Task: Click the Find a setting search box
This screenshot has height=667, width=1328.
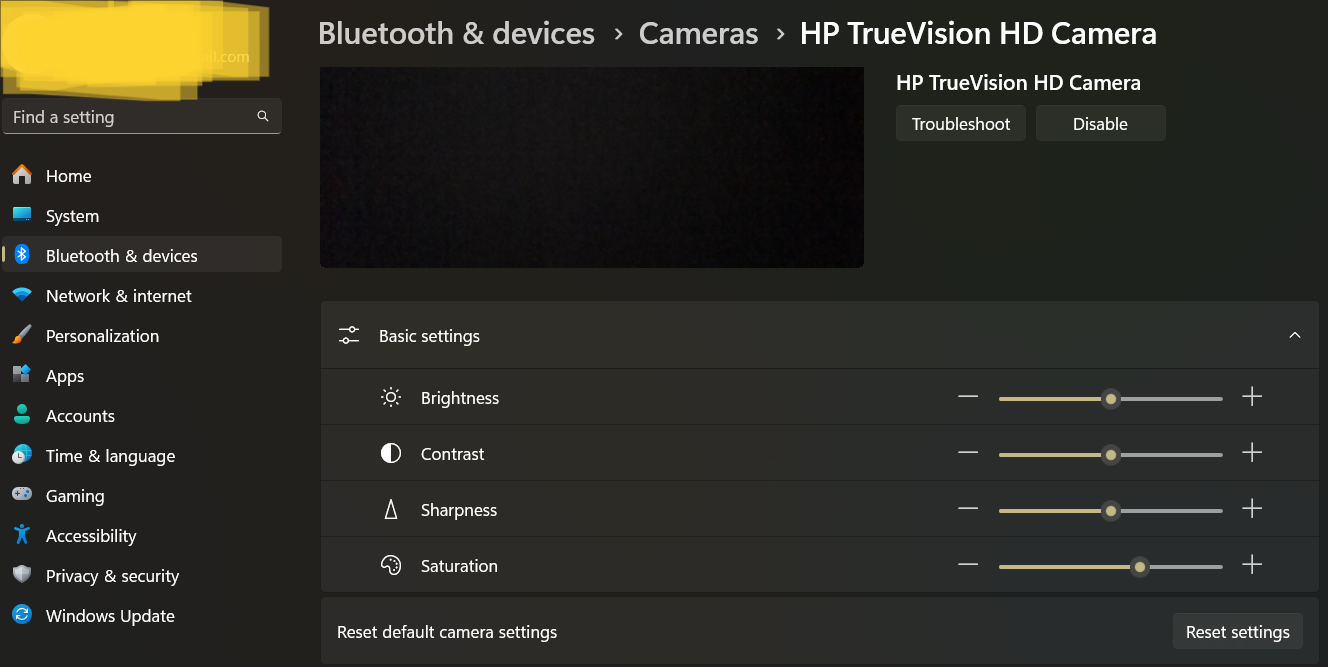Action: (142, 116)
